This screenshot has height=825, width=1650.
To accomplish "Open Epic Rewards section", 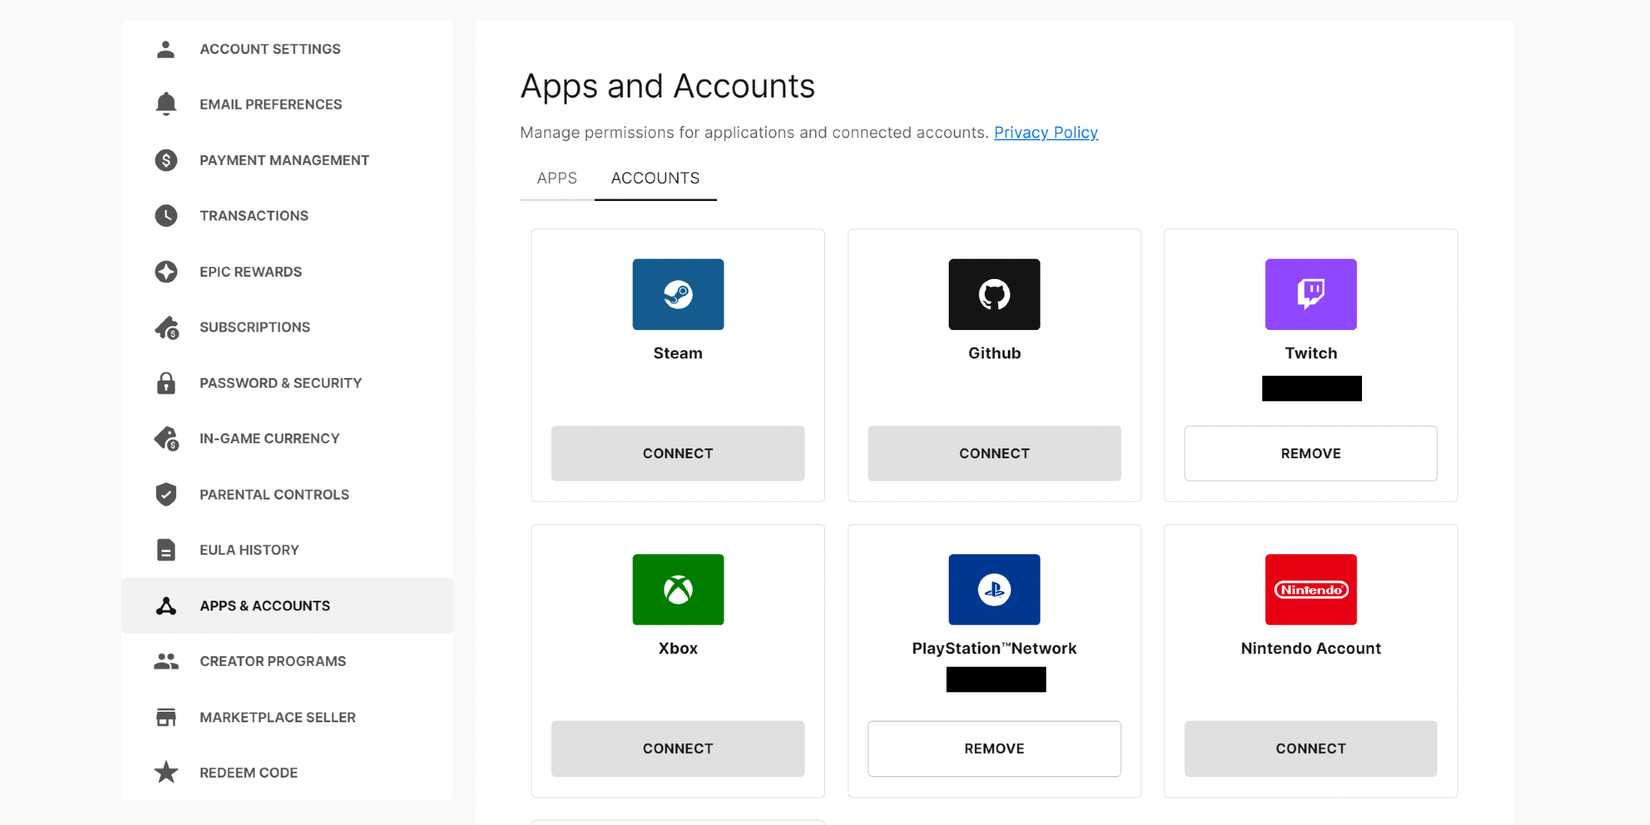I will pyautogui.click(x=287, y=272).
